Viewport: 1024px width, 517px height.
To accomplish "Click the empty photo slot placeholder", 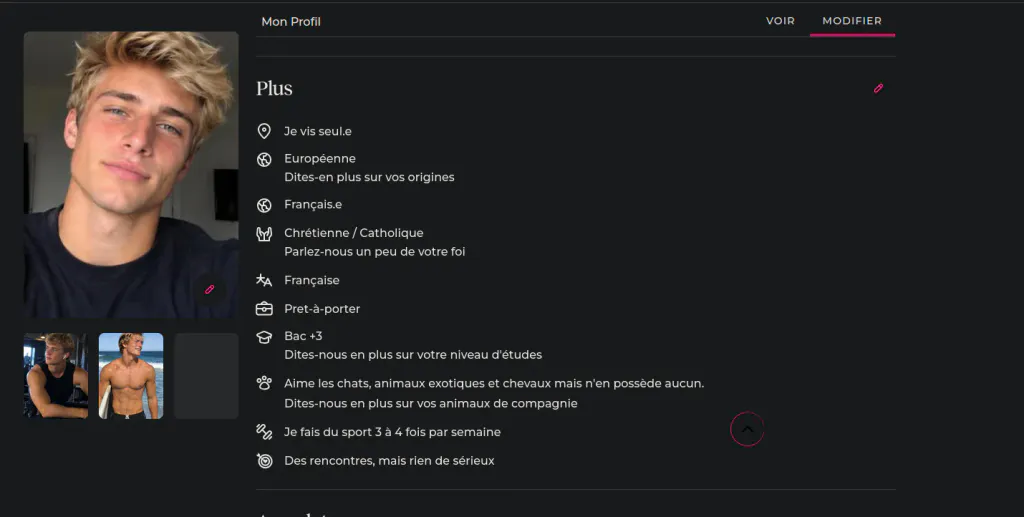I will (206, 376).
